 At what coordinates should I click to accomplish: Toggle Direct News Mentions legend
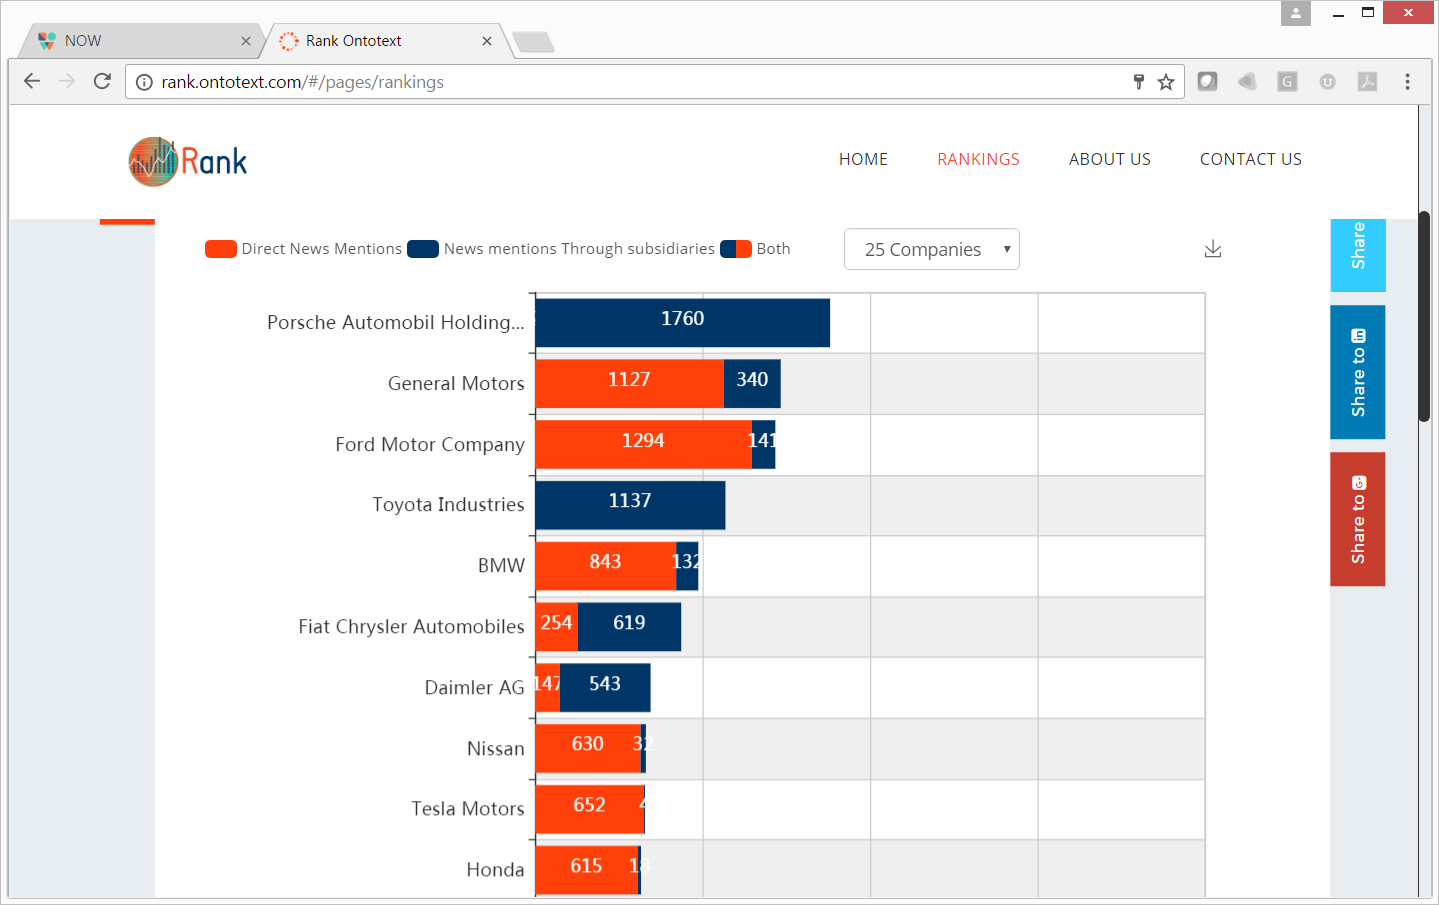(x=303, y=249)
